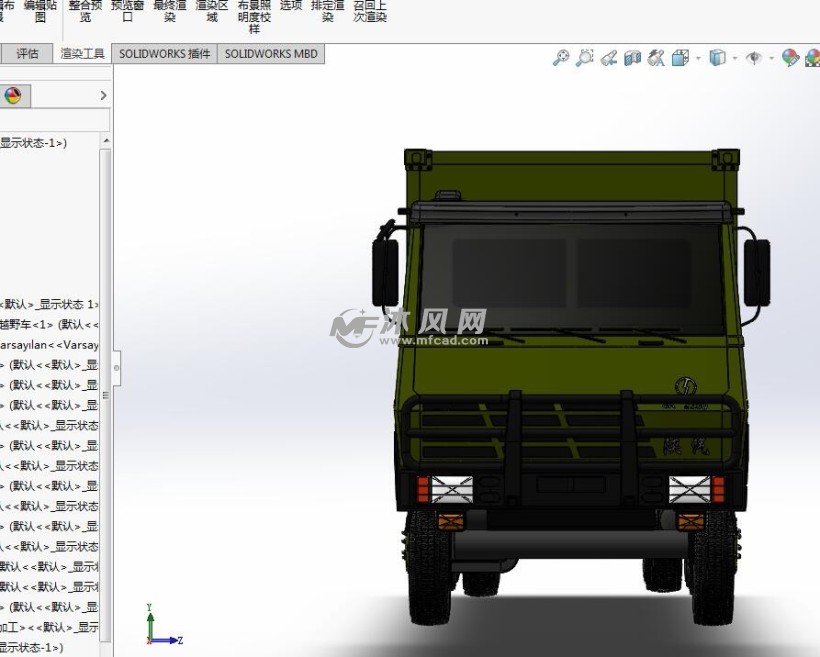
Task: Click the Zoom to Fit magnifier icon
Action: [x=561, y=58]
